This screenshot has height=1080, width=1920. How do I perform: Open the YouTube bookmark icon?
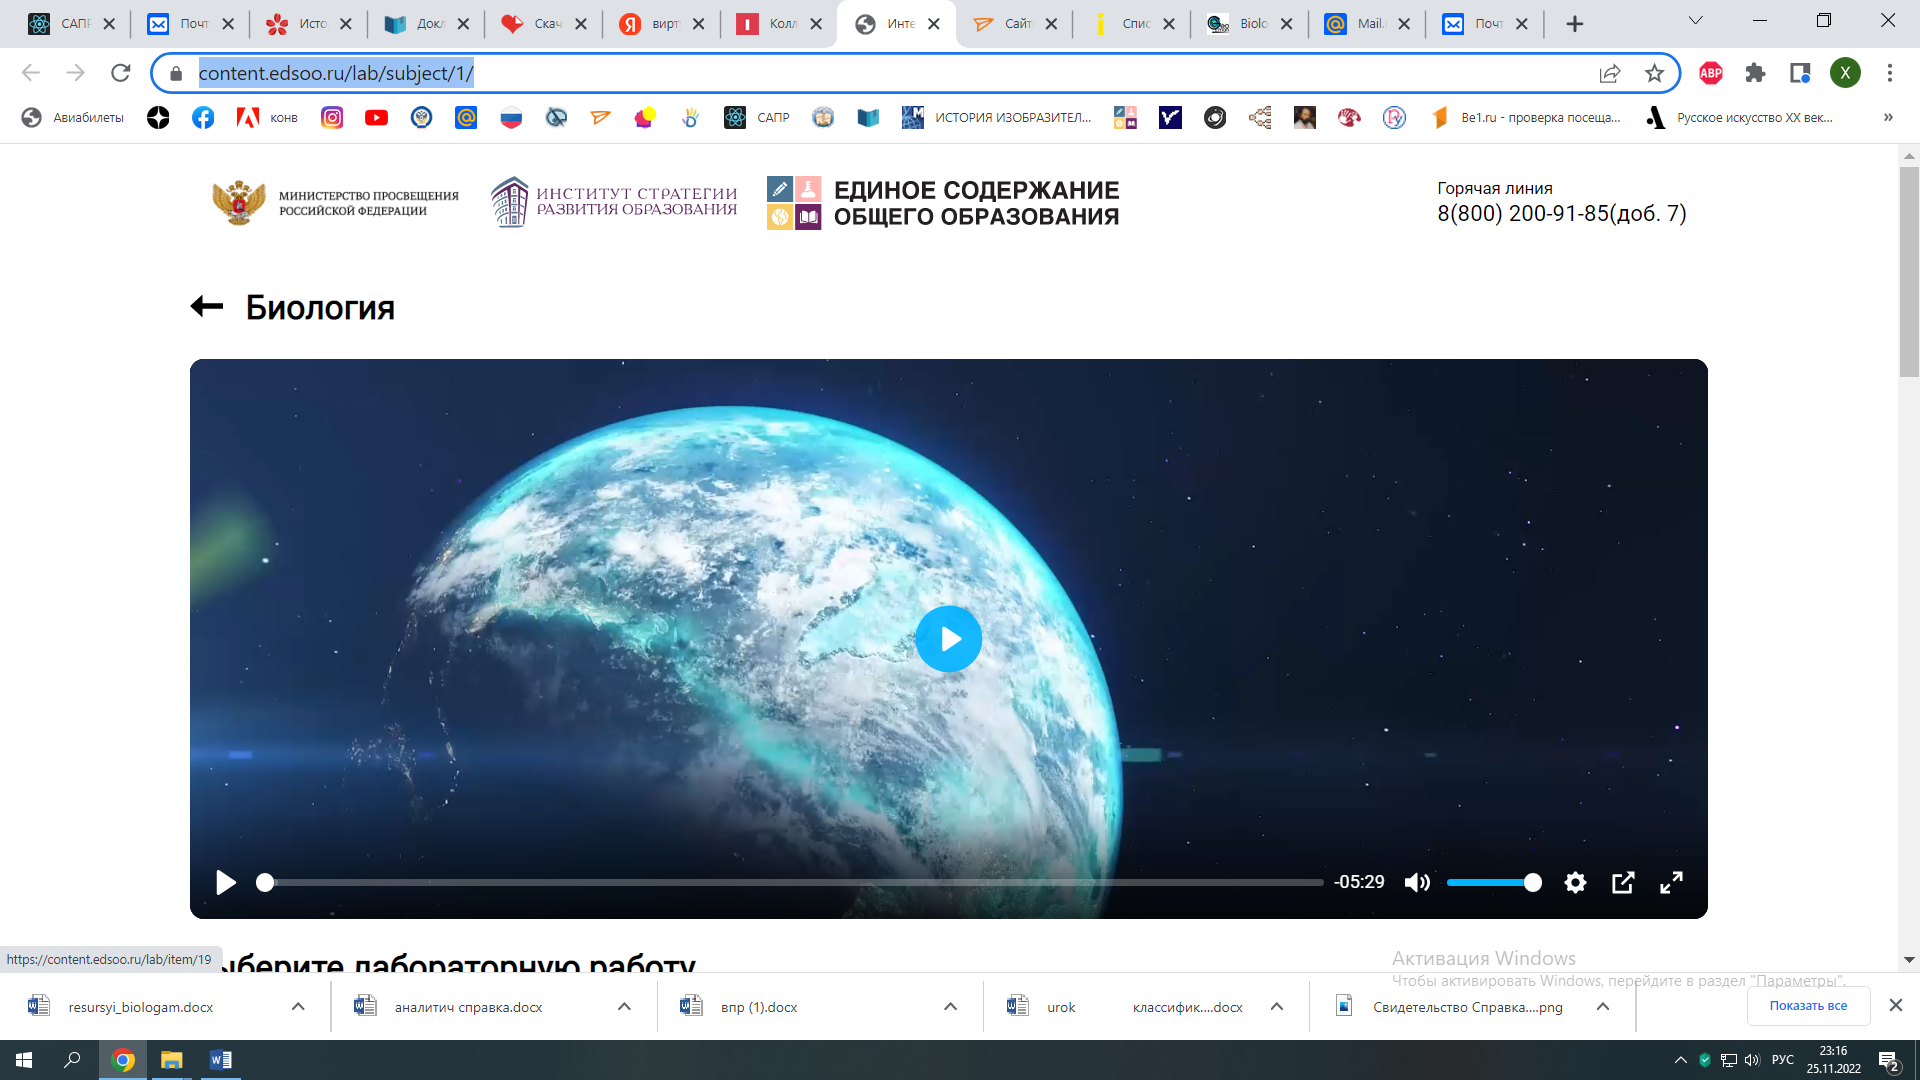pyautogui.click(x=376, y=118)
